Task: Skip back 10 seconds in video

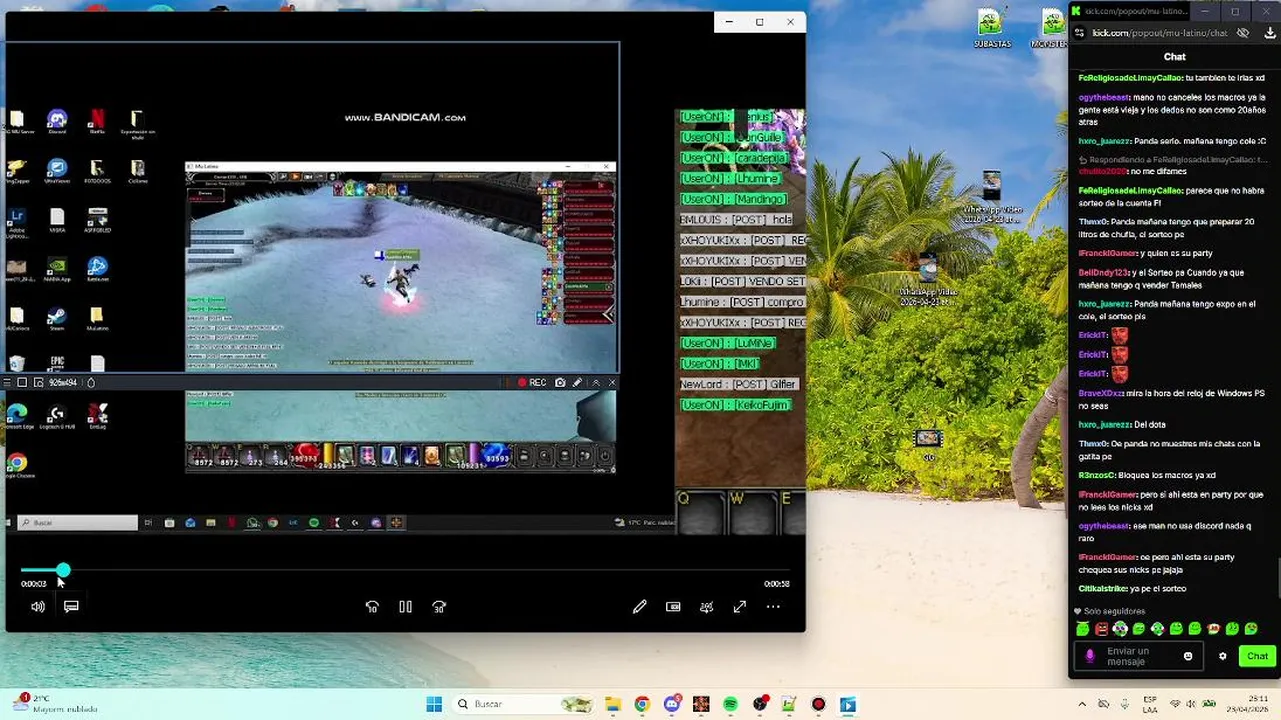Action: 372,606
